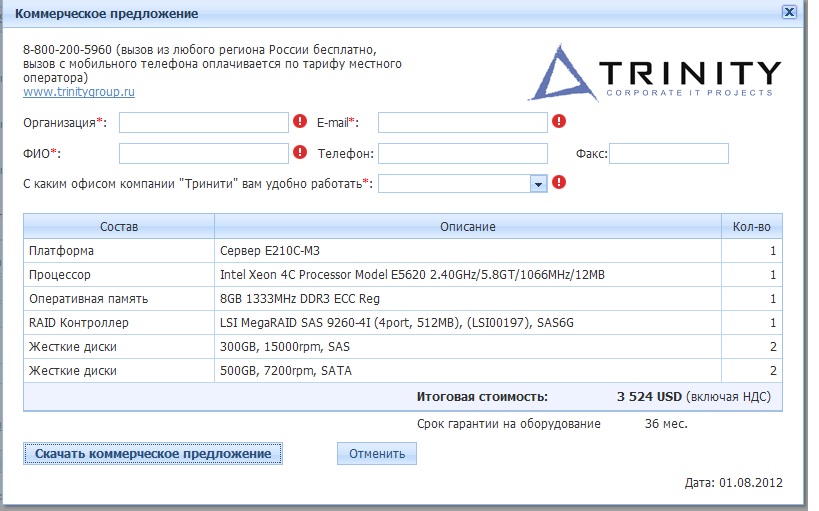
Task: Open the Trinity office selection dropdown
Action: [537, 184]
